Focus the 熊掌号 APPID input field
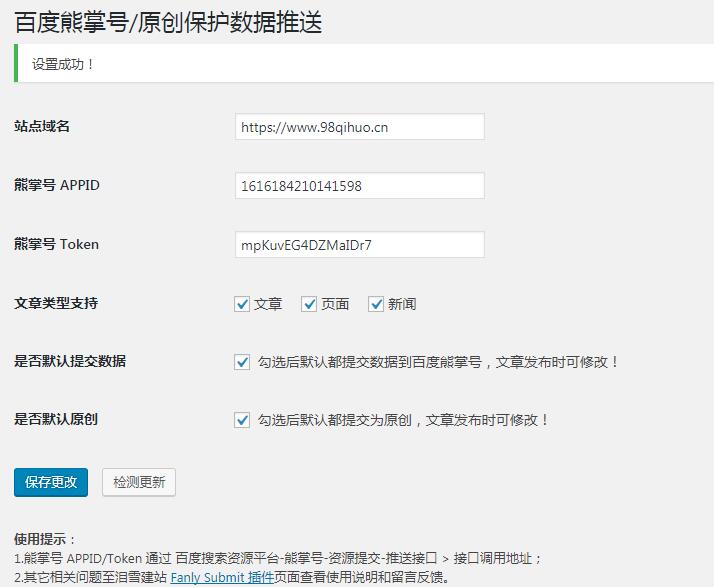The height and width of the screenshot is (587, 714). pyautogui.click(x=360, y=185)
